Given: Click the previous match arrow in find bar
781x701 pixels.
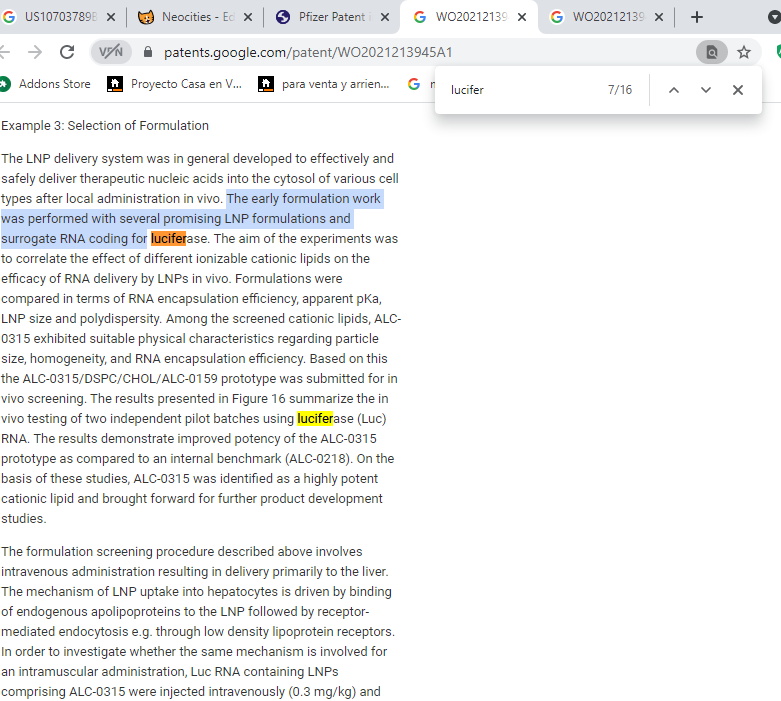Looking at the screenshot, I should click(674, 90).
